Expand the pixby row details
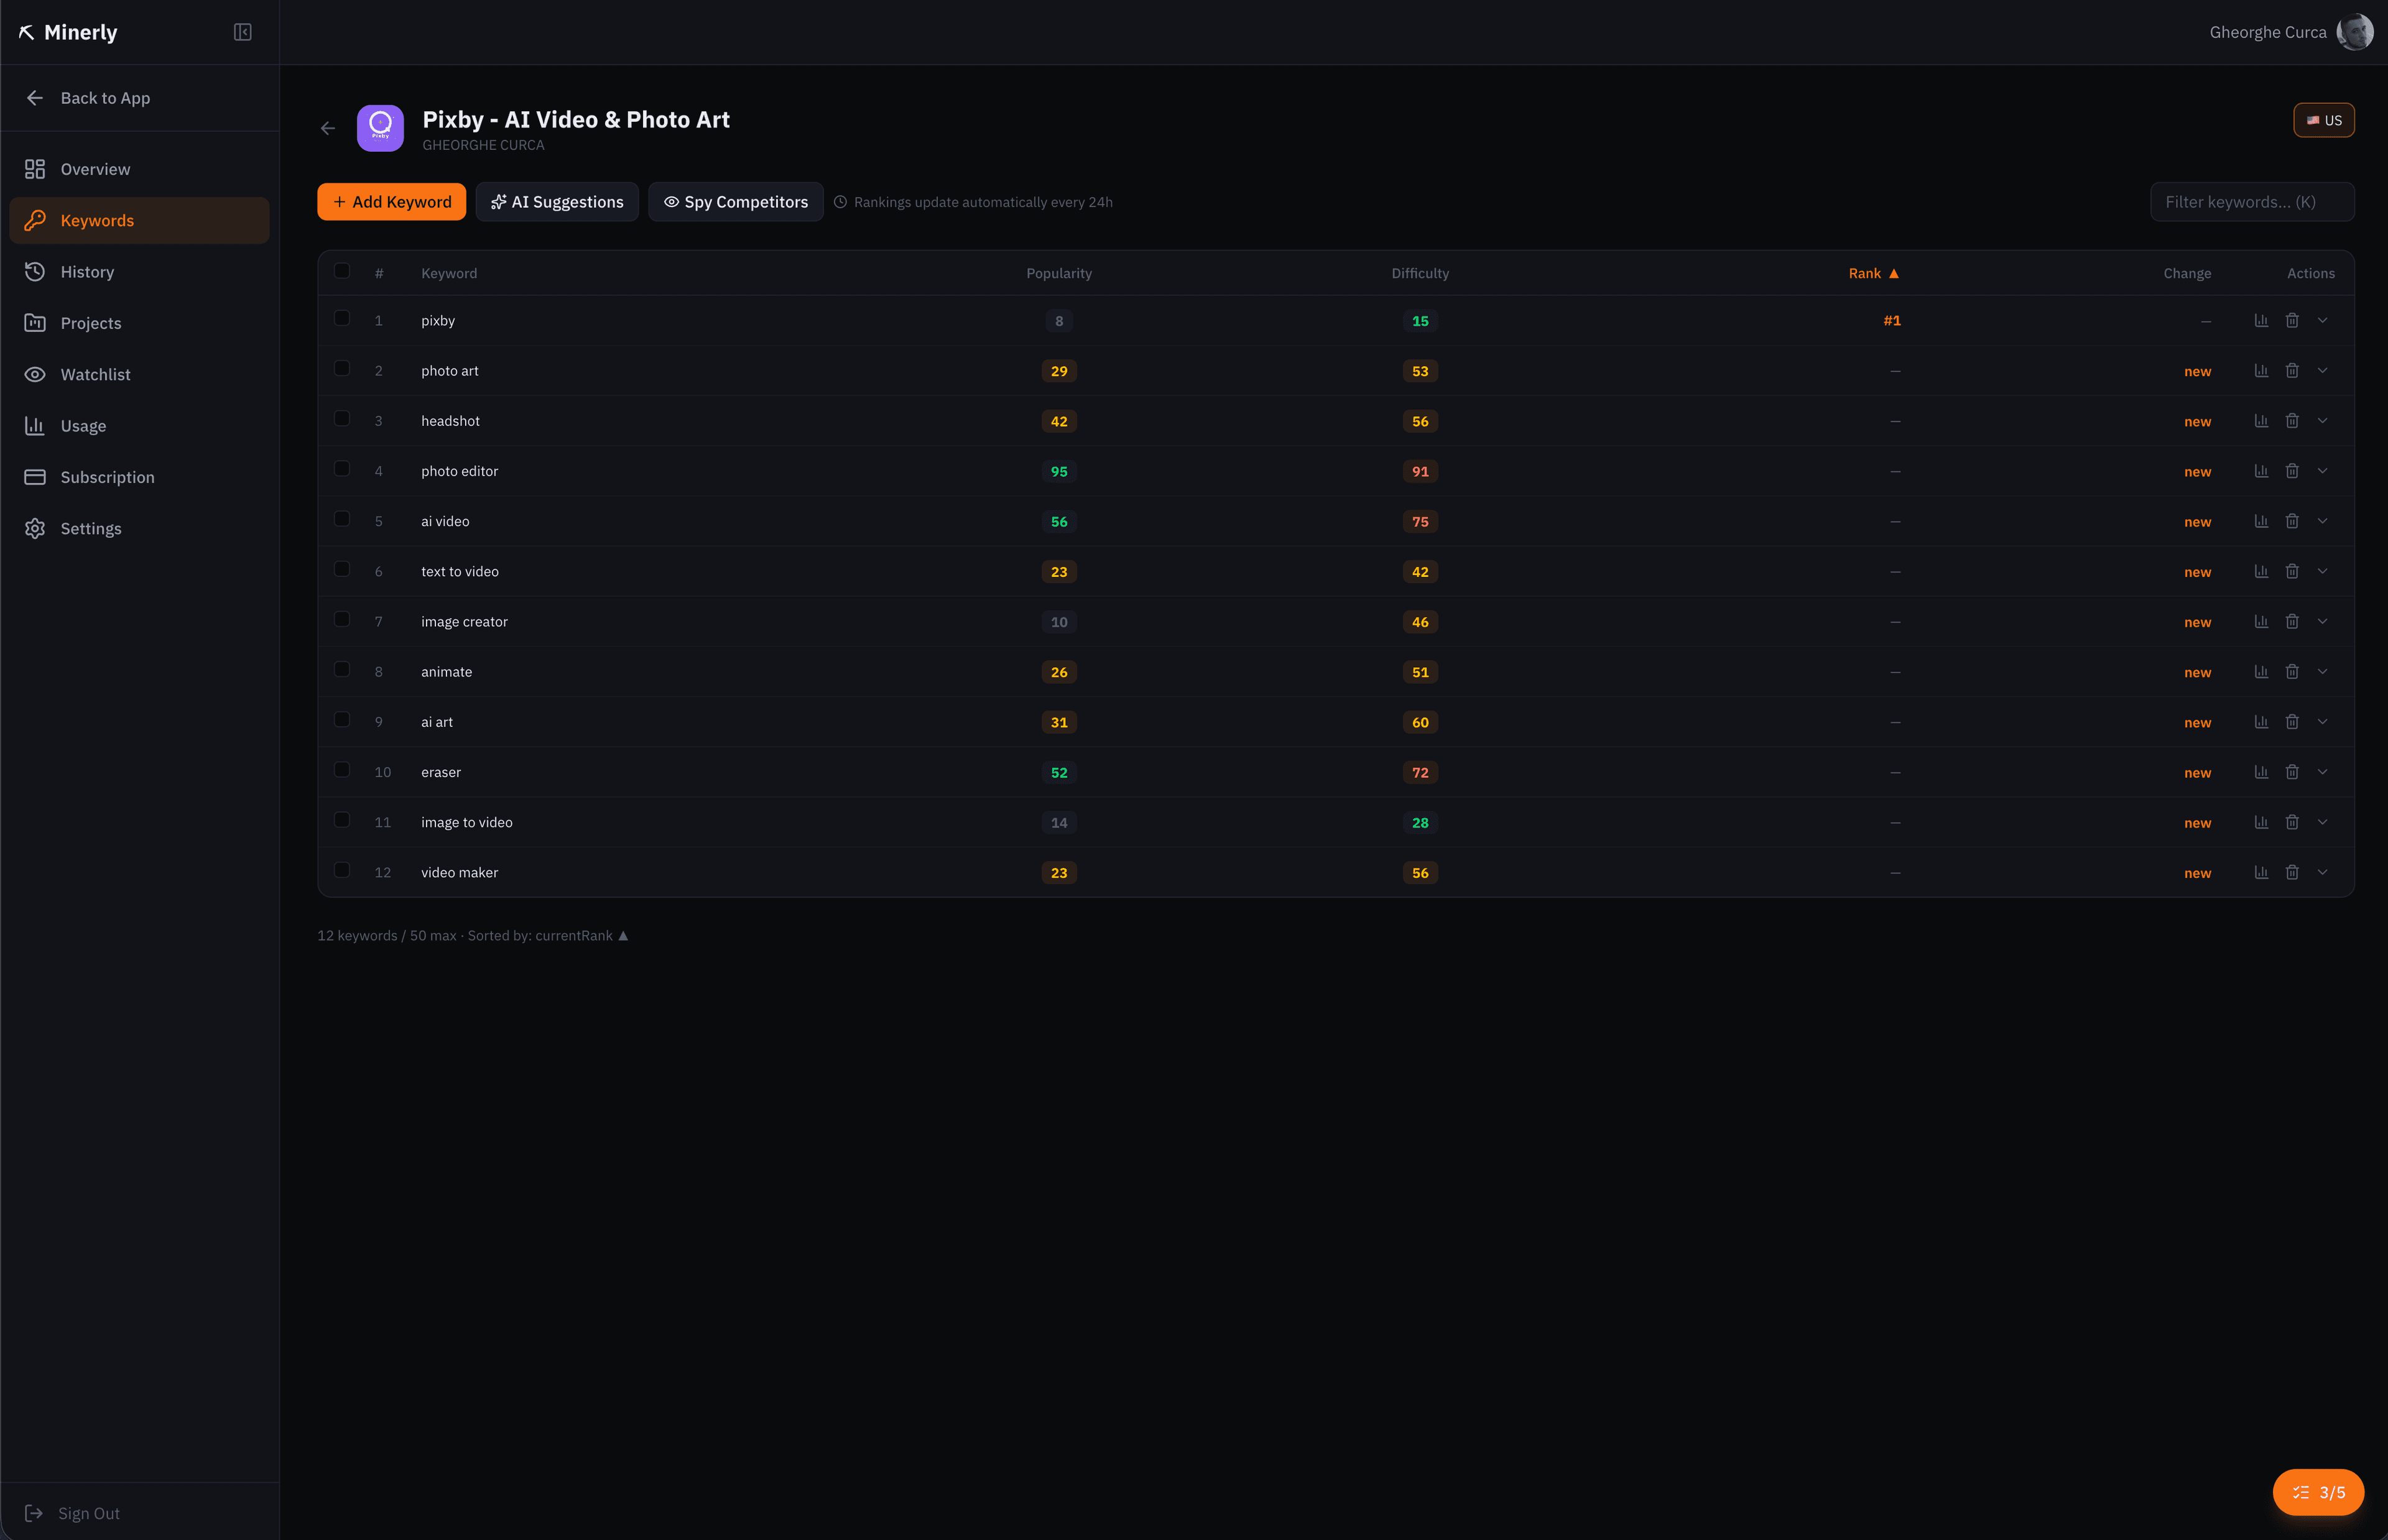Screen dimensions: 2388x1540 tap(2323, 320)
